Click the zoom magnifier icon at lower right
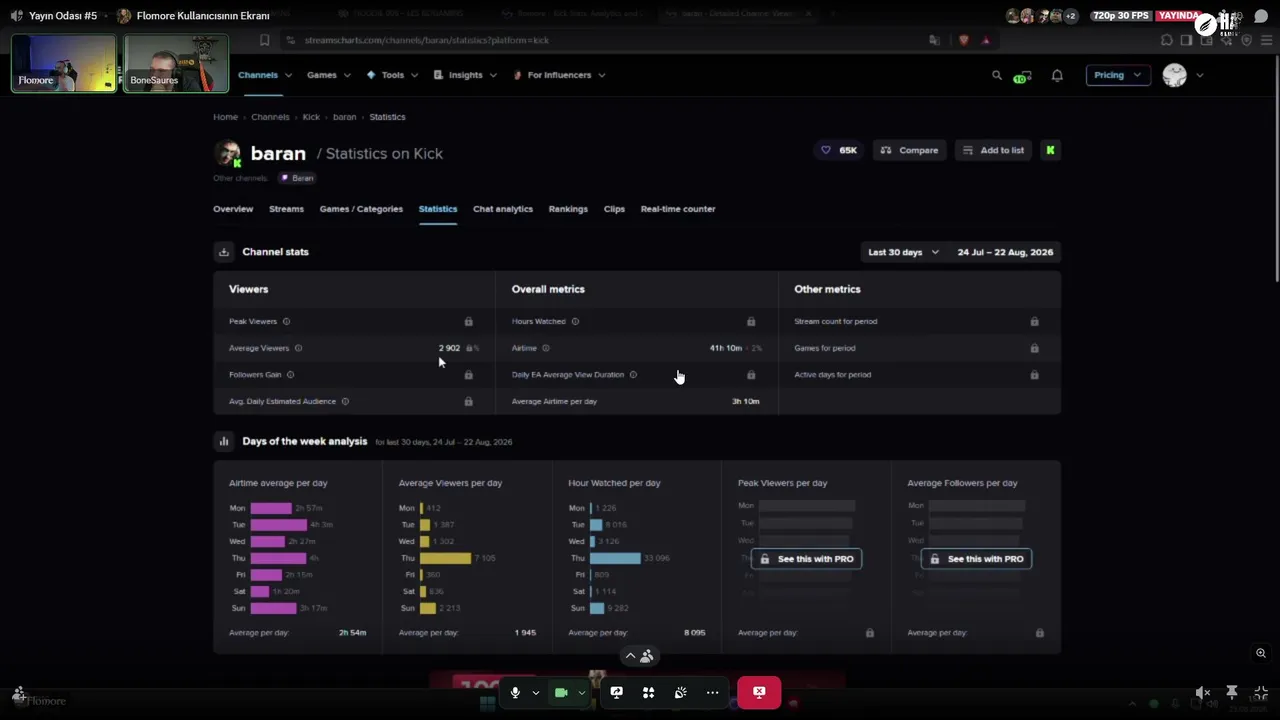Image resolution: width=1280 pixels, height=720 pixels. point(1261,653)
